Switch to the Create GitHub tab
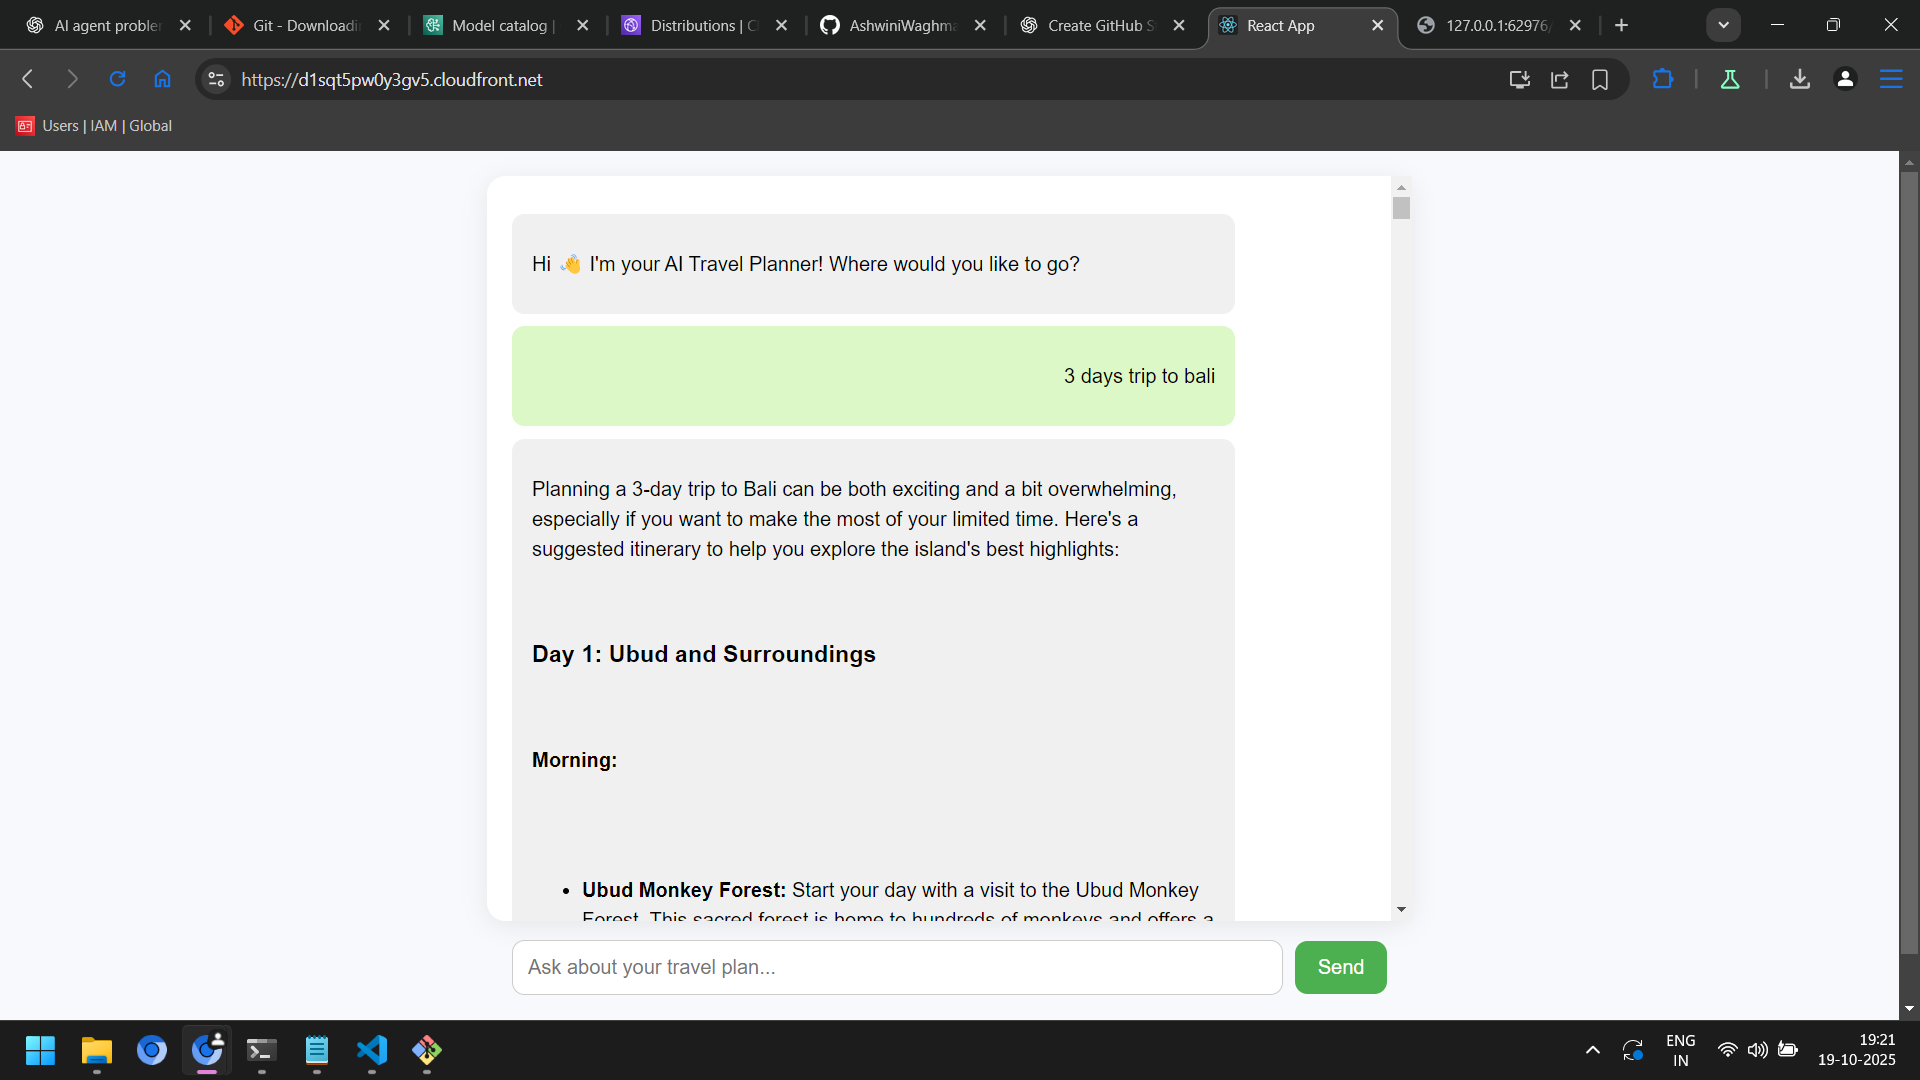The height and width of the screenshot is (1080, 1920). (x=1099, y=25)
